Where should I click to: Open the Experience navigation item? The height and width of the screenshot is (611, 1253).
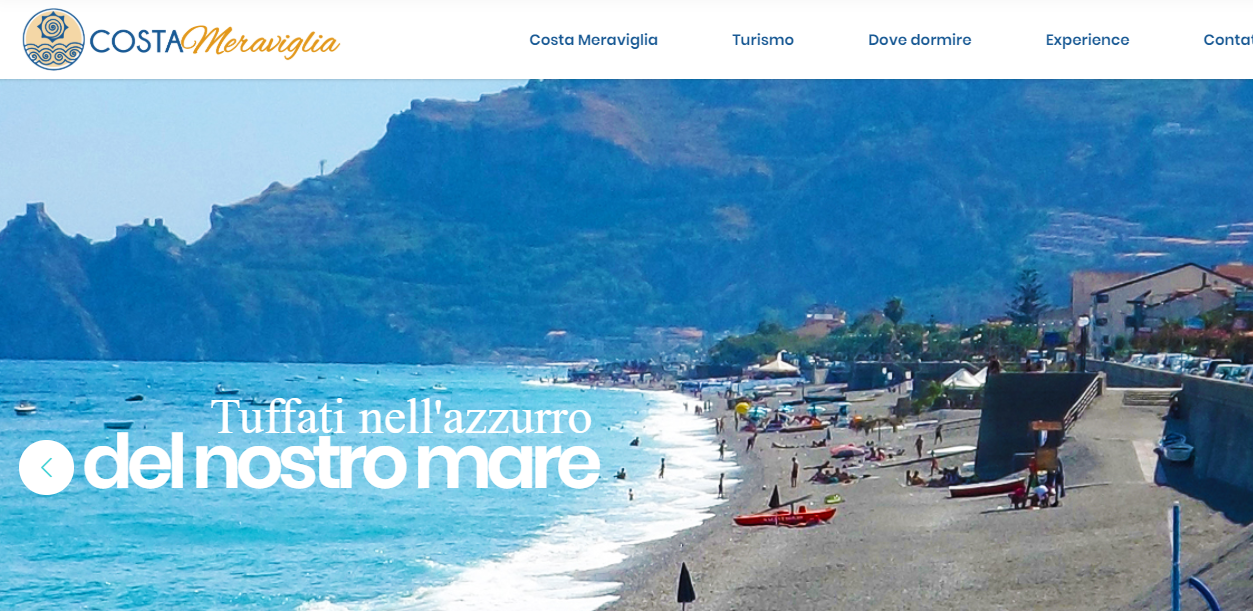point(1087,40)
